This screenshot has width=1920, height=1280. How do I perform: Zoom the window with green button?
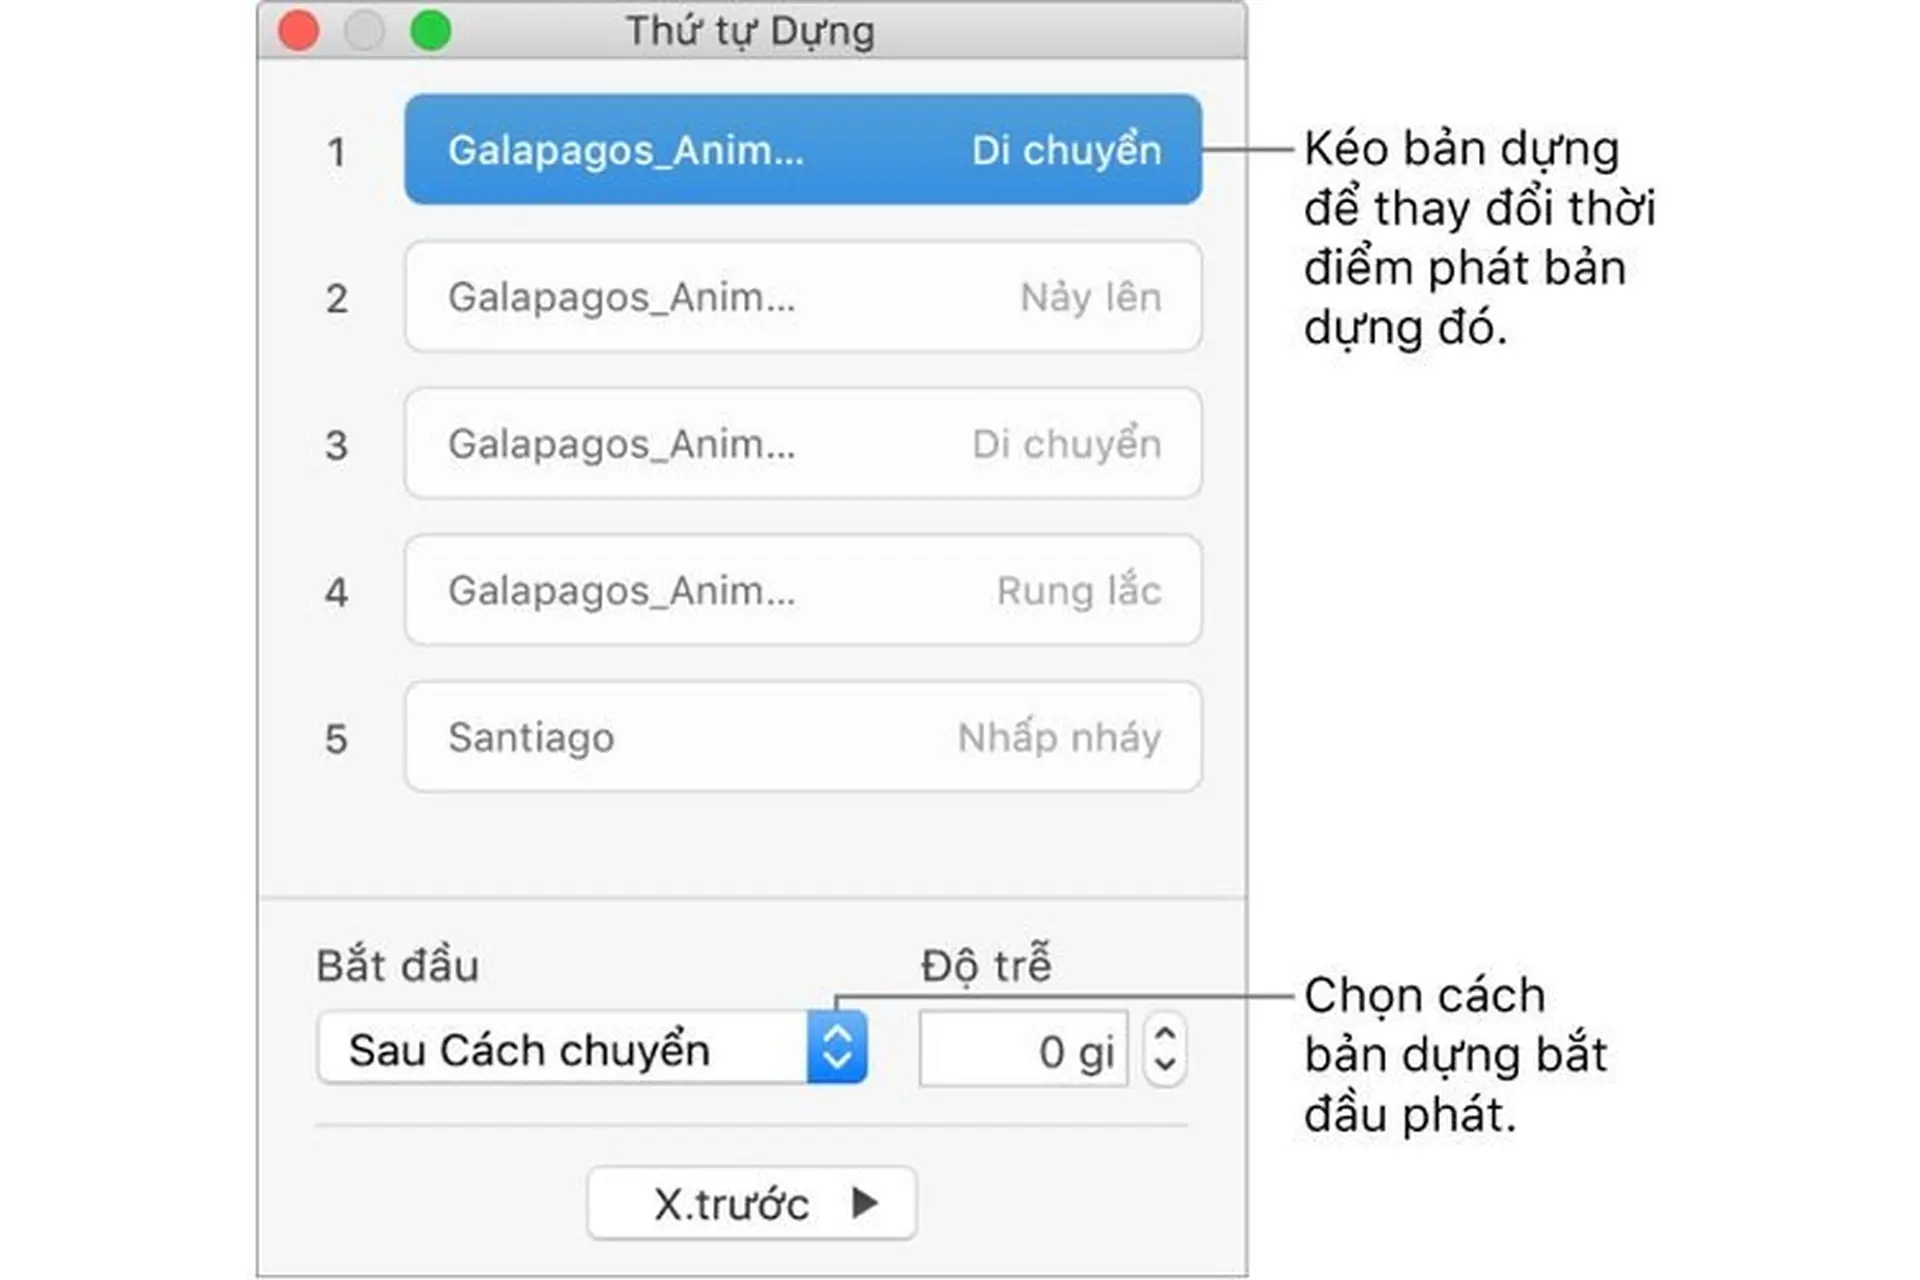(x=431, y=30)
